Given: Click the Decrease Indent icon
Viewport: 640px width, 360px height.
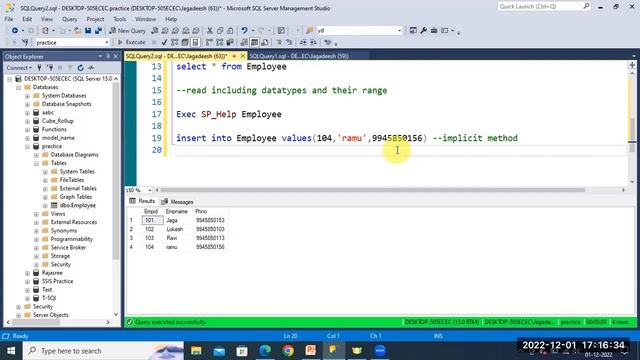Looking at the screenshot, I should pyautogui.click(x=303, y=42).
